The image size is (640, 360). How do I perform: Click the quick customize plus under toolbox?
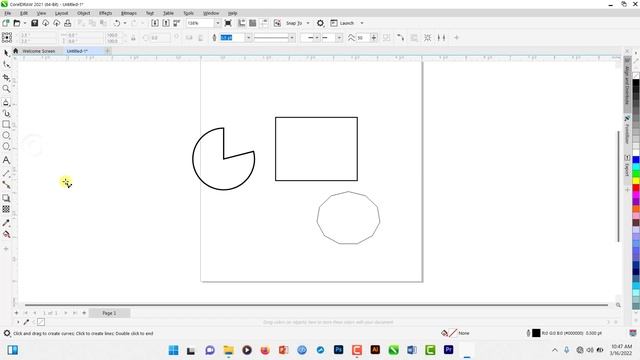point(6,249)
